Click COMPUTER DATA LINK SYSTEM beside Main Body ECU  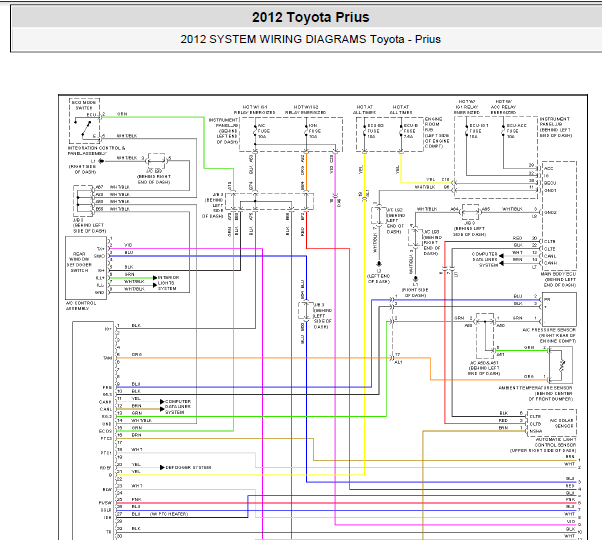[485, 259]
